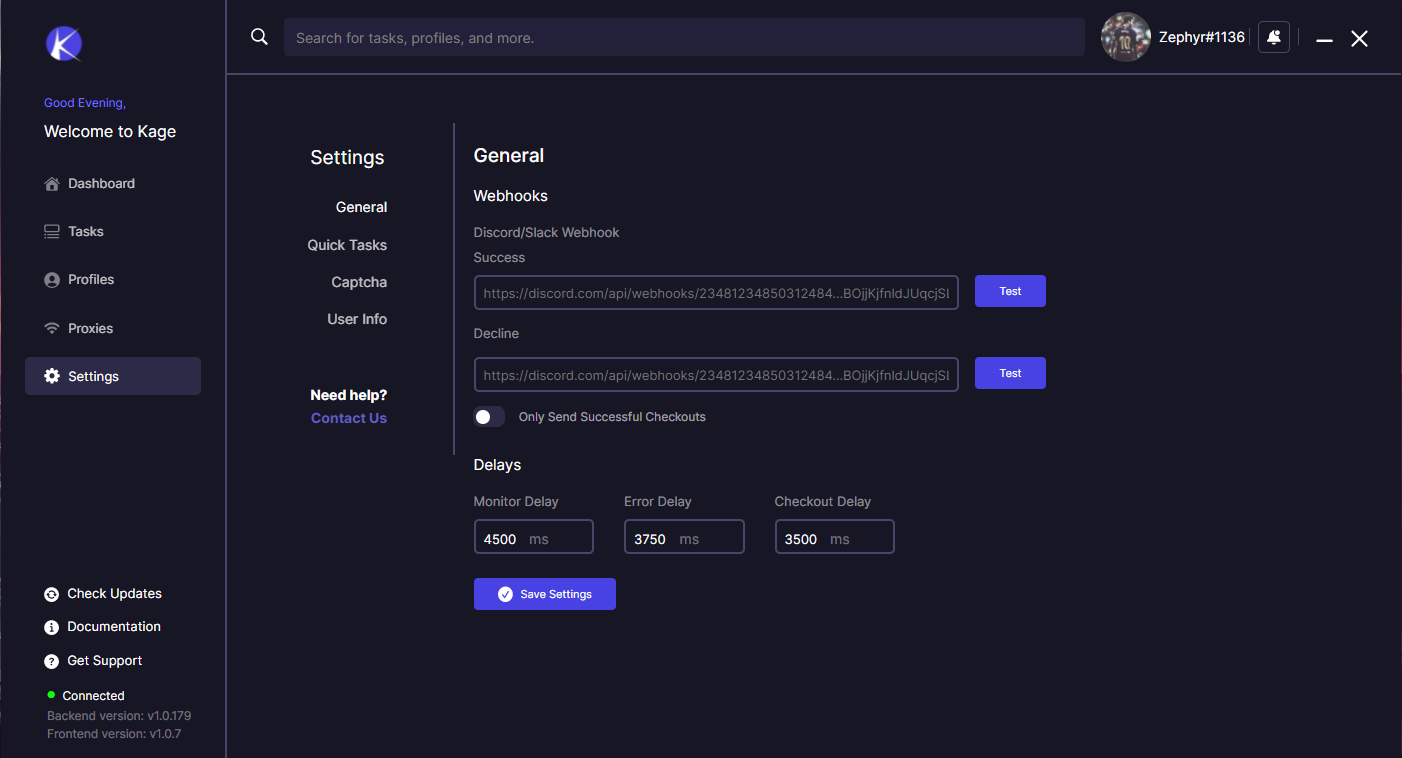This screenshot has width=1402, height=758.
Task: Select the User Info settings section
Action: click(x=357, y=319)
